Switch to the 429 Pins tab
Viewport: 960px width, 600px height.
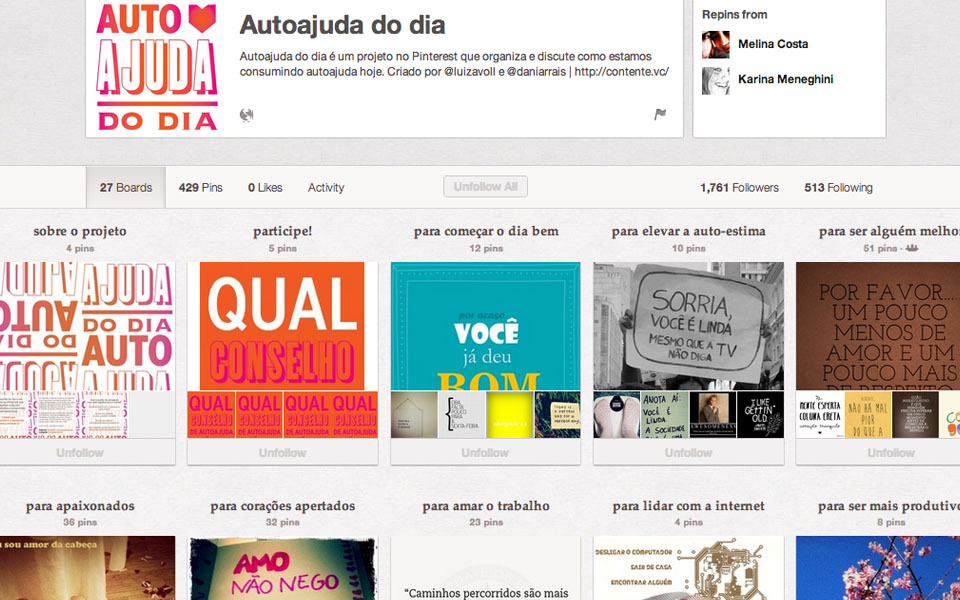tap(201, 188)
